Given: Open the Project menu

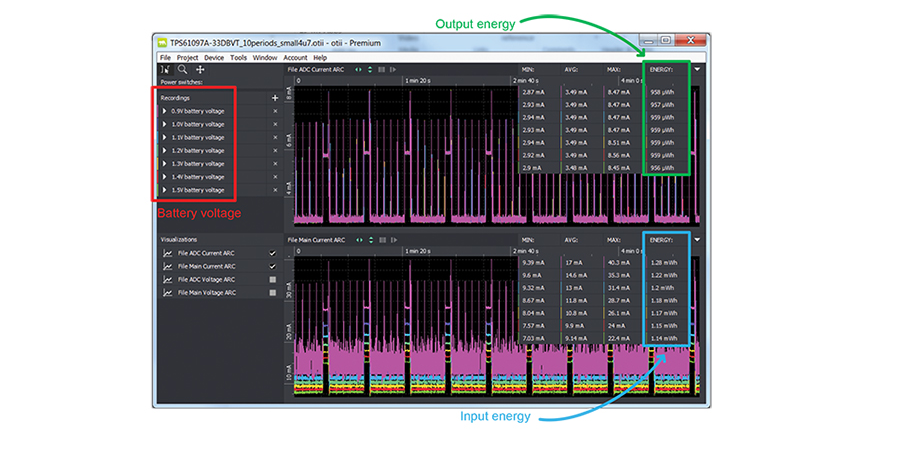Looking at the screenshot, I should click(x=188, y=58).
